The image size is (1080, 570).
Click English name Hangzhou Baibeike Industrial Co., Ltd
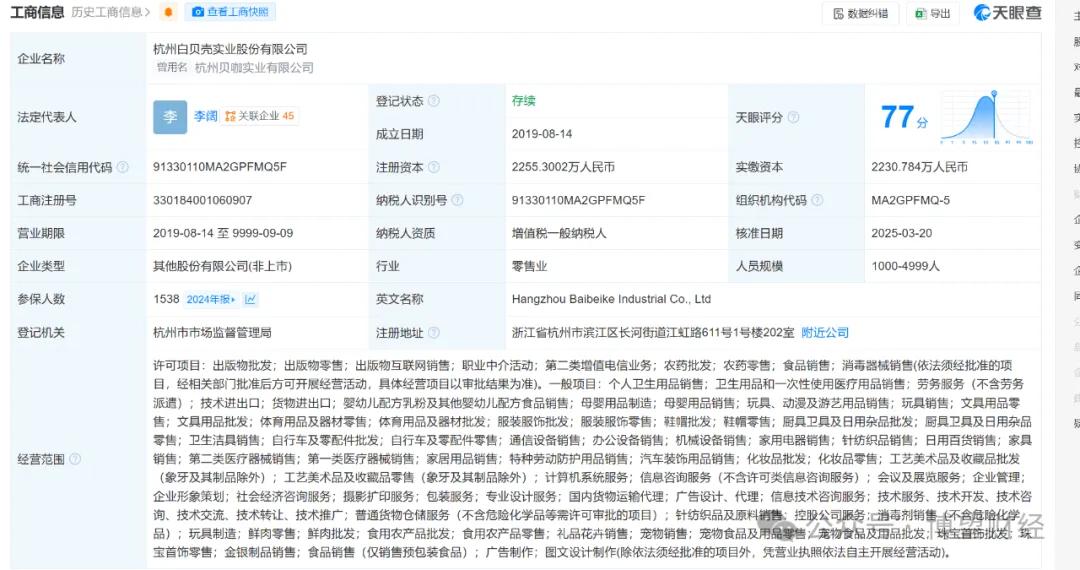coord(612,299)
